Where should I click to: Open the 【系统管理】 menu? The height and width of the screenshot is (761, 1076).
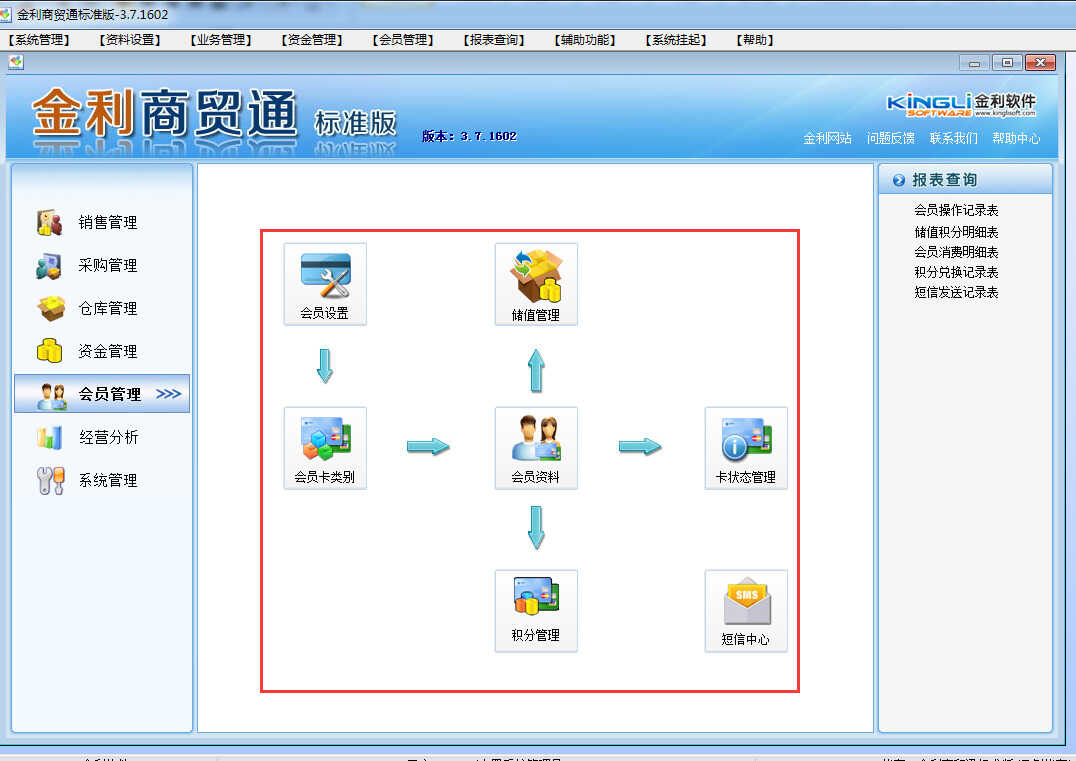[39, 40]
